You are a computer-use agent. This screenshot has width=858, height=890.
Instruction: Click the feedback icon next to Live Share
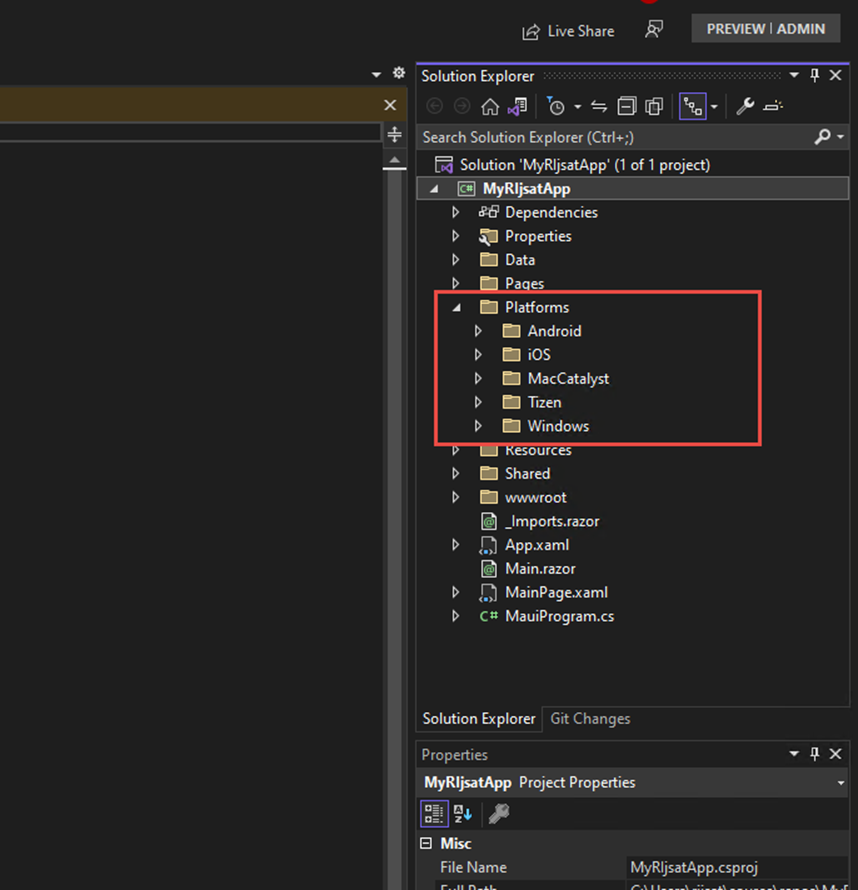point(654,30)
